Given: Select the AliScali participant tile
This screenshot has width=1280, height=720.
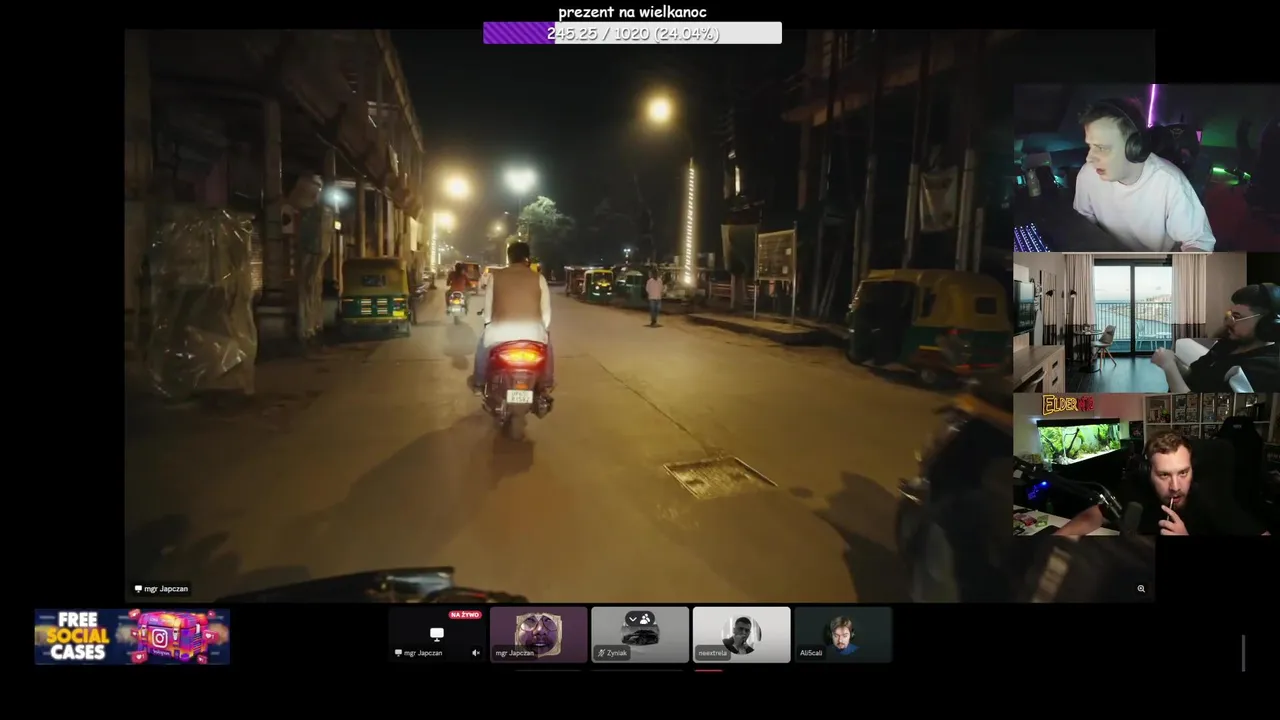Looking at the screenshot, I should (843, 634).
